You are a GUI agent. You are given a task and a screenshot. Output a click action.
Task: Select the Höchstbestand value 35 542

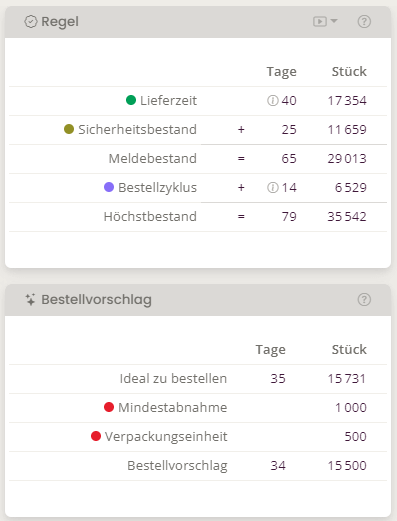(347, 217)
